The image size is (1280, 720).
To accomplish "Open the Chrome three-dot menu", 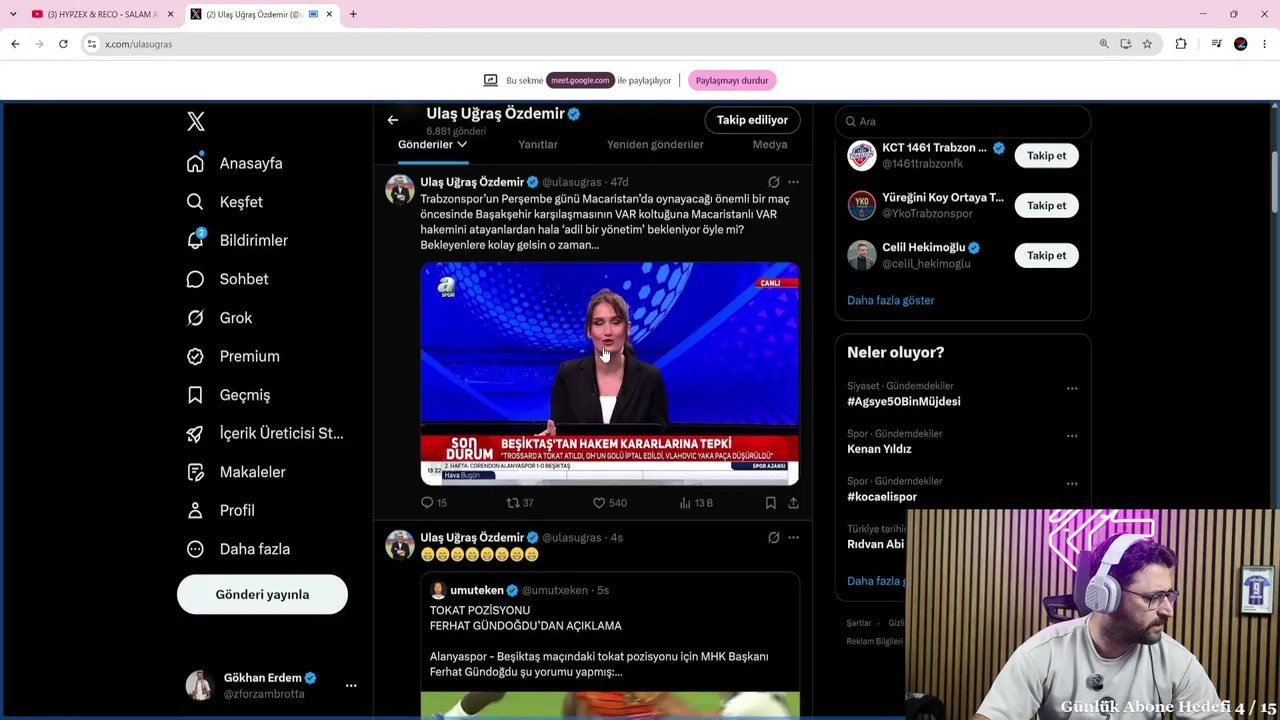I will [1265, 44].
